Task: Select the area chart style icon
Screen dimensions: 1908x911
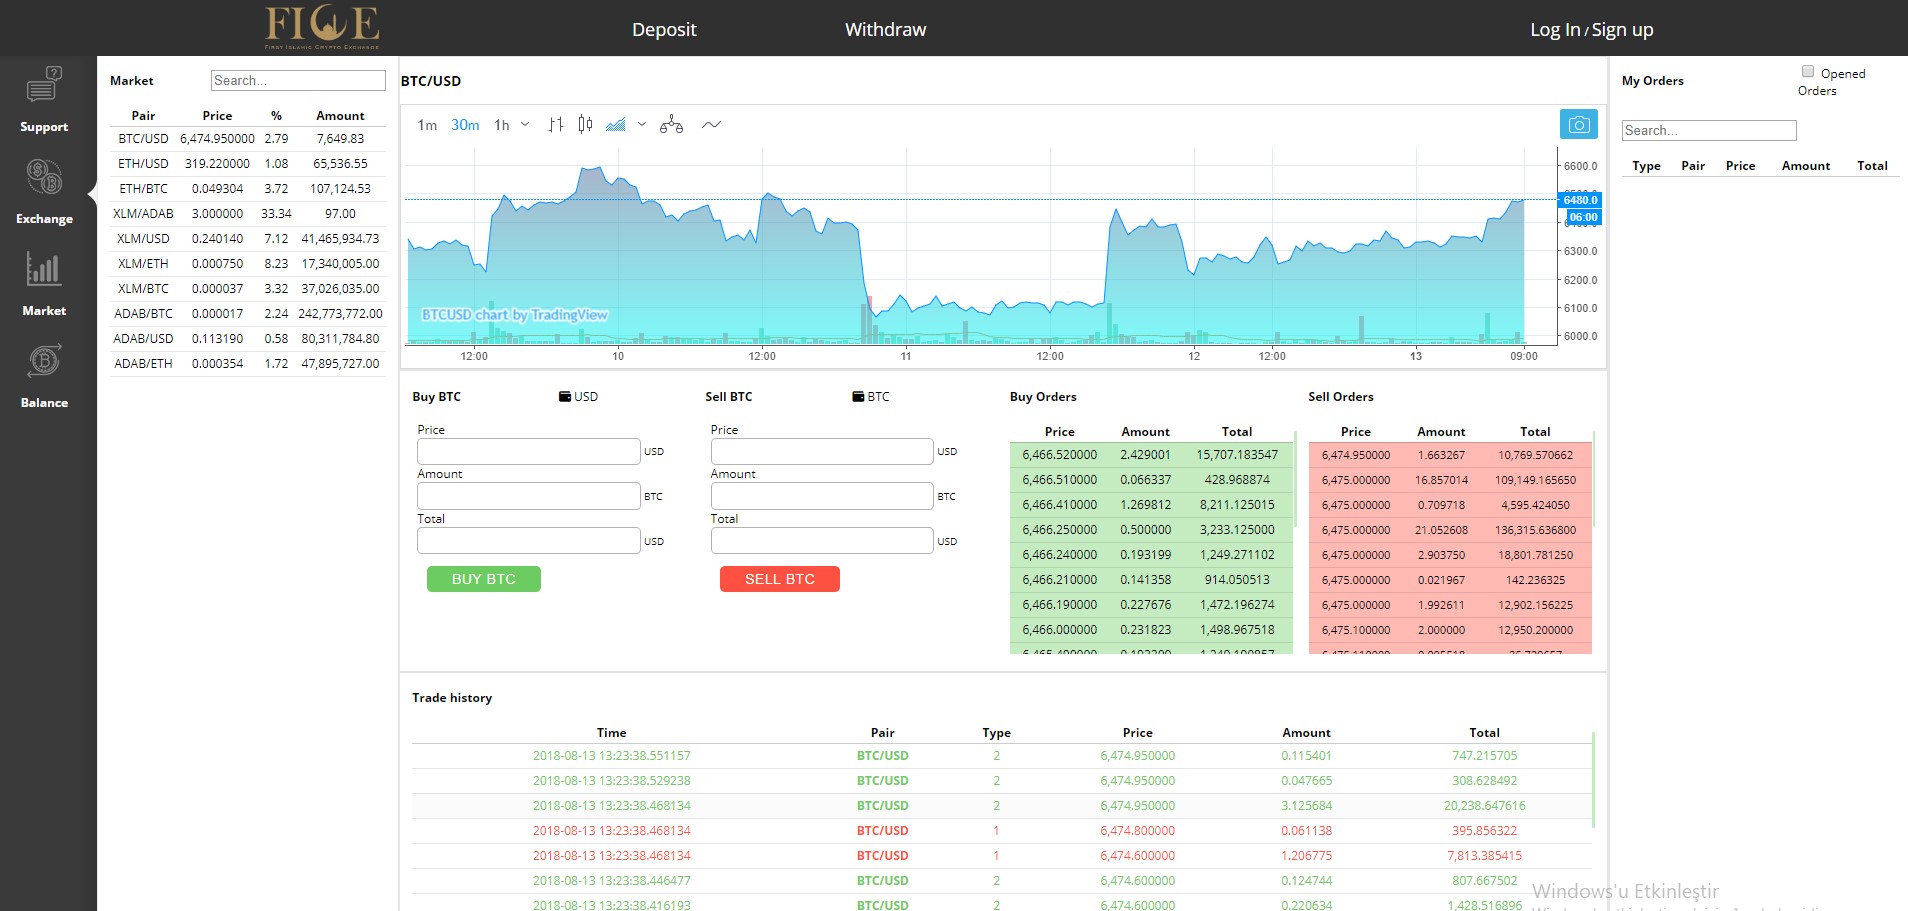Action: (x=616, y=125)
